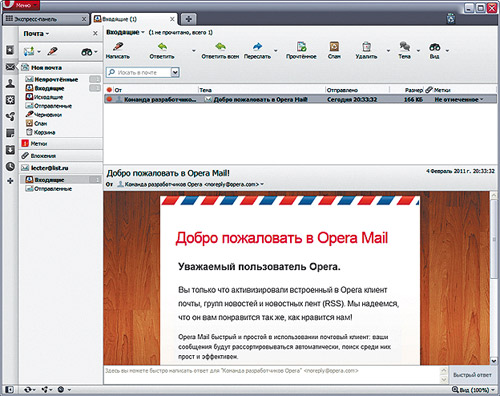Open the notes sidebar icon
The height and width of the screenshot is (396, 500).
click(x=10, y=133)
